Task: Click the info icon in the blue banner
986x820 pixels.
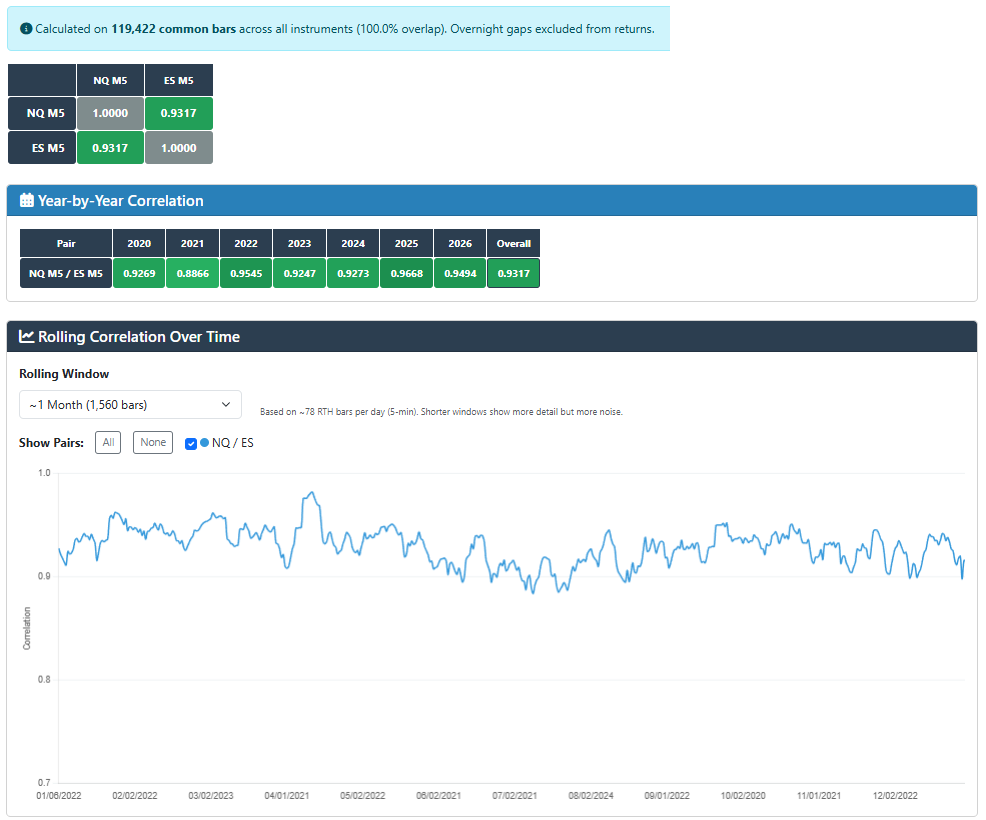Action: coord(26,29)
